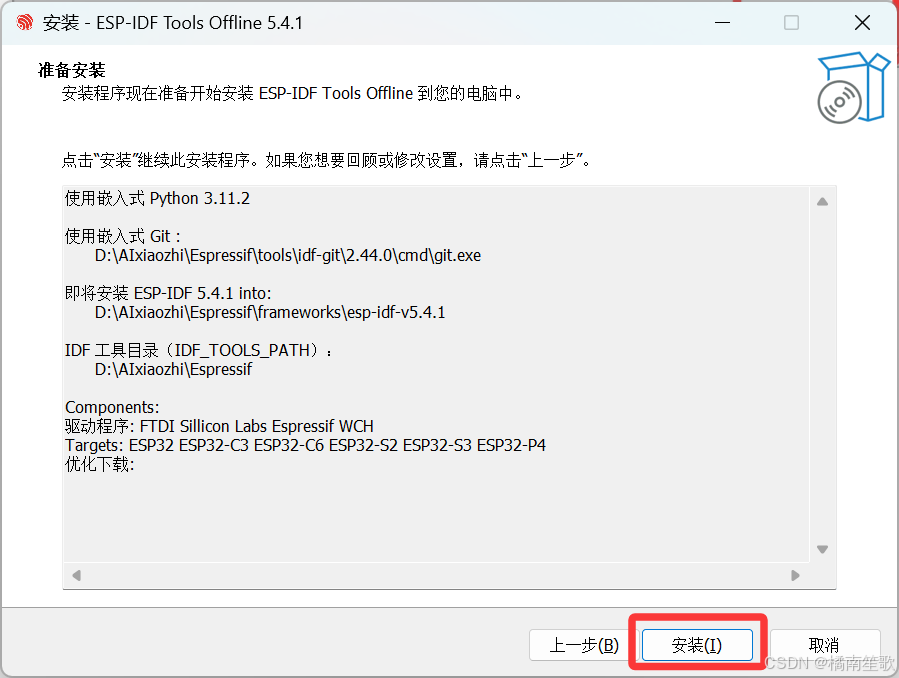Click the installer box-and-disc icon
Screen dimensions: 899x678
point(853,88)
